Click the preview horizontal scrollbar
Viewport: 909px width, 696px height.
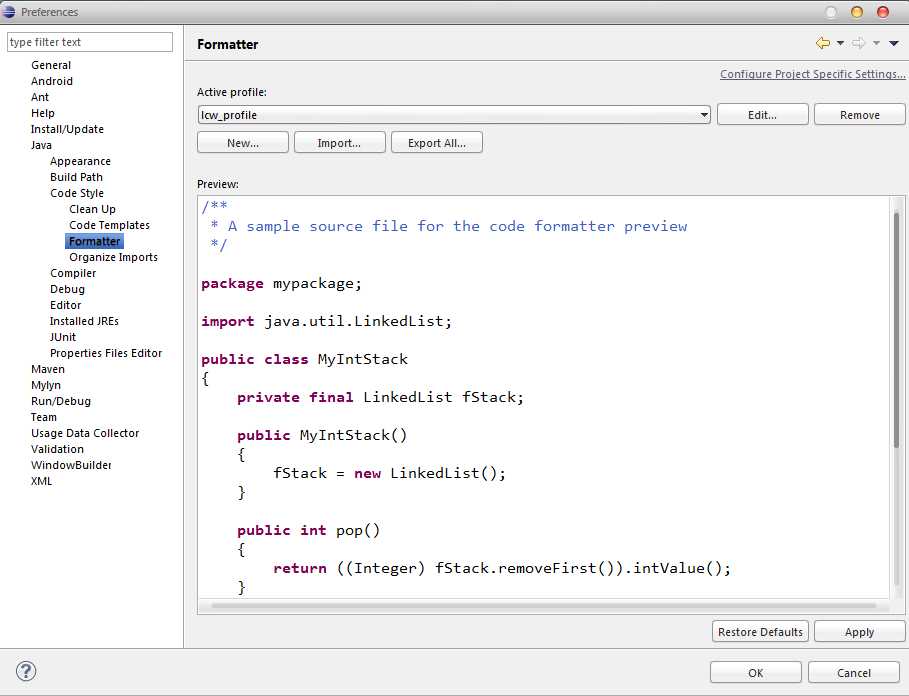coord(544,606)
